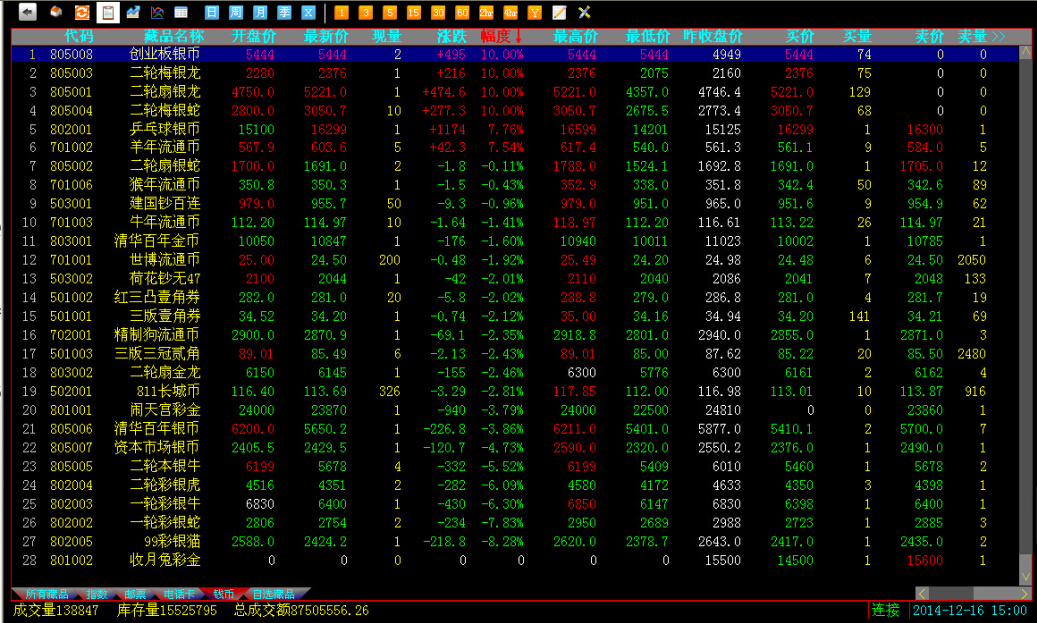Select the 2hr chart icon

click(486, 12)
